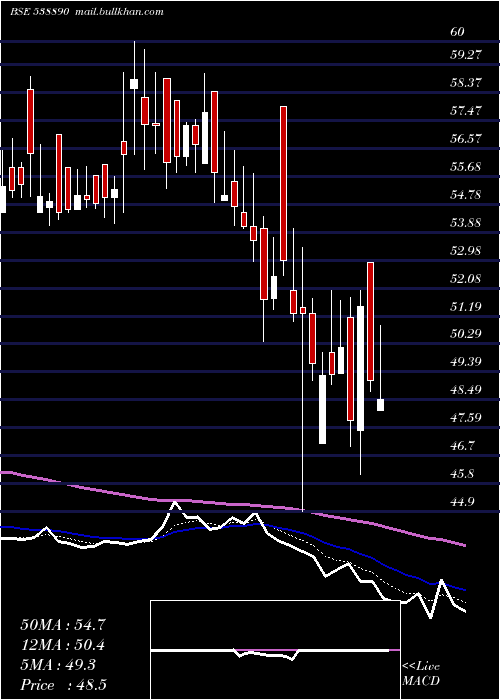The image size is (500, 700).
Task: Click the 52.98 price axis label
Action: (x=465, y=251)
